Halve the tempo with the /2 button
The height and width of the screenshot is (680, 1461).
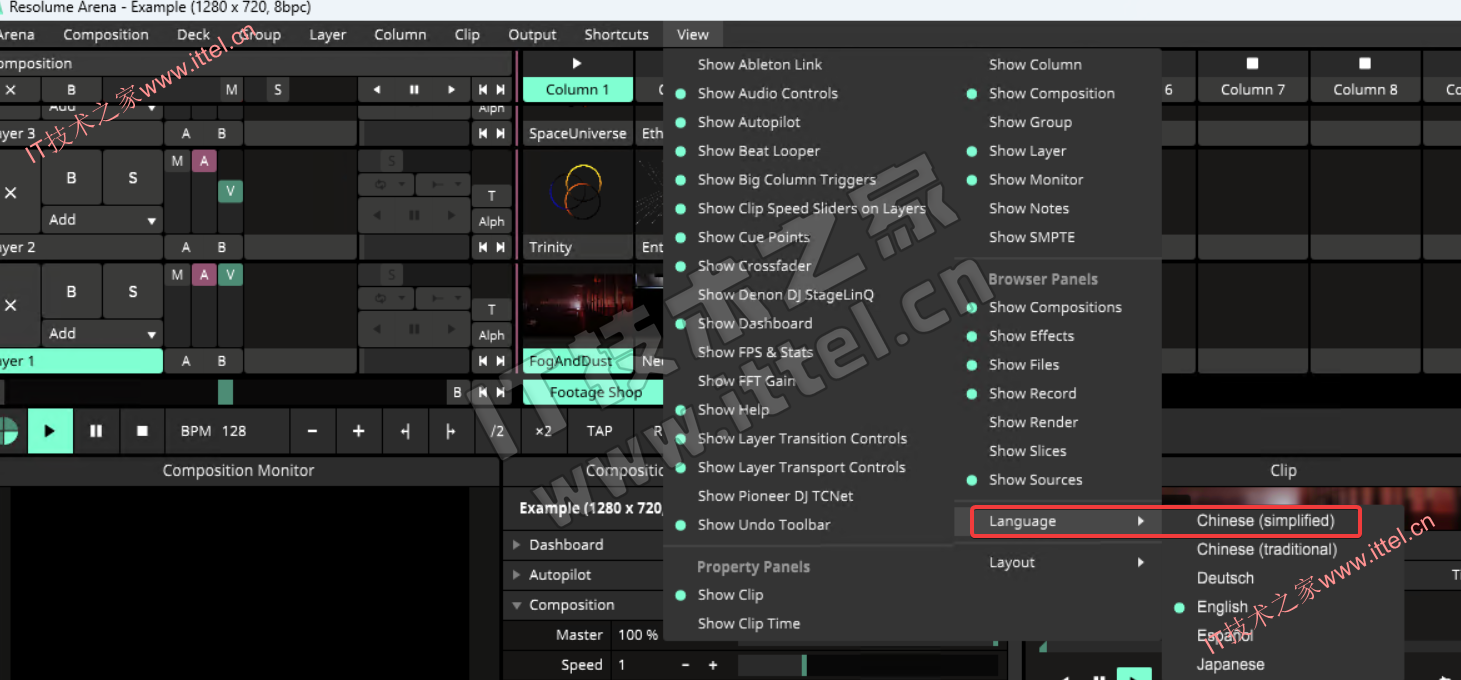coord(497,431)
